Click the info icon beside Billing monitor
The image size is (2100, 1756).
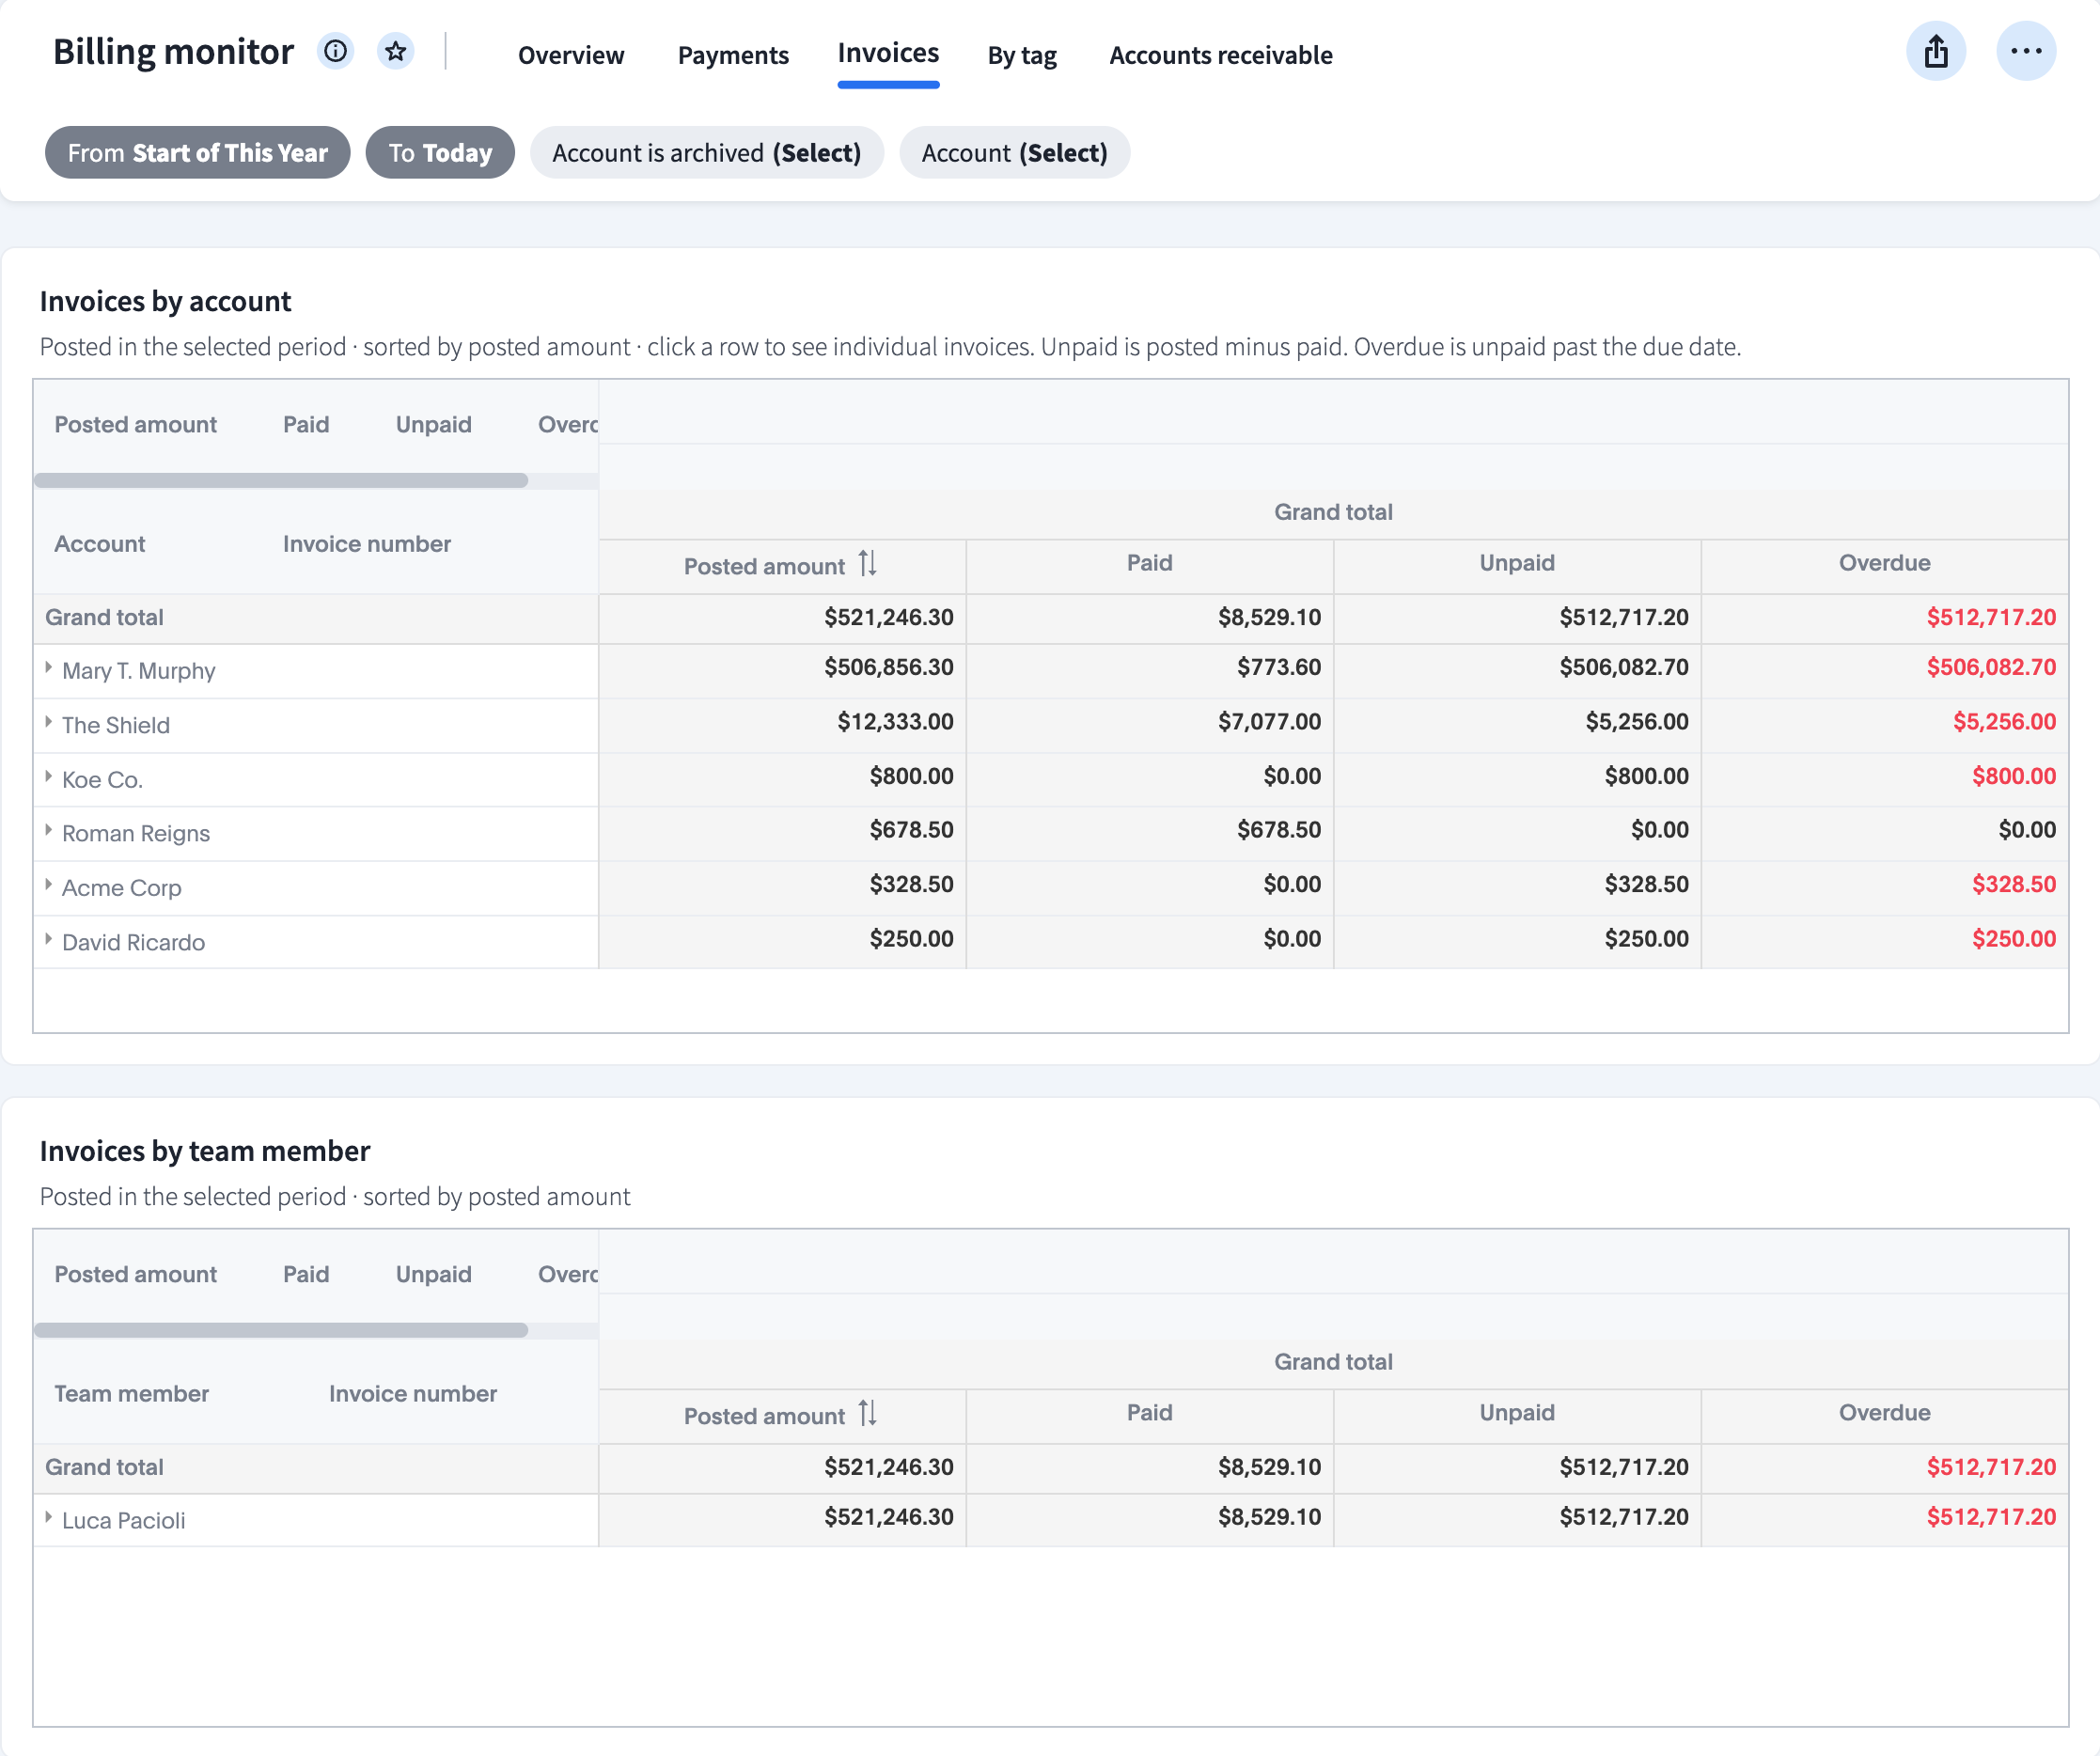pos(336,51)
